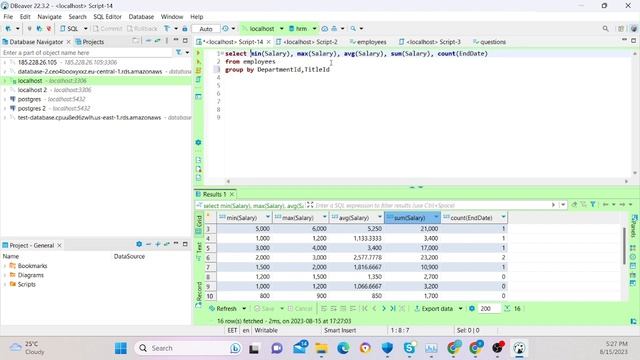The height and width of the screenshot is (360, 640).
Task: Open avg(Salary) column header dropdown
Action: point(380,217)
